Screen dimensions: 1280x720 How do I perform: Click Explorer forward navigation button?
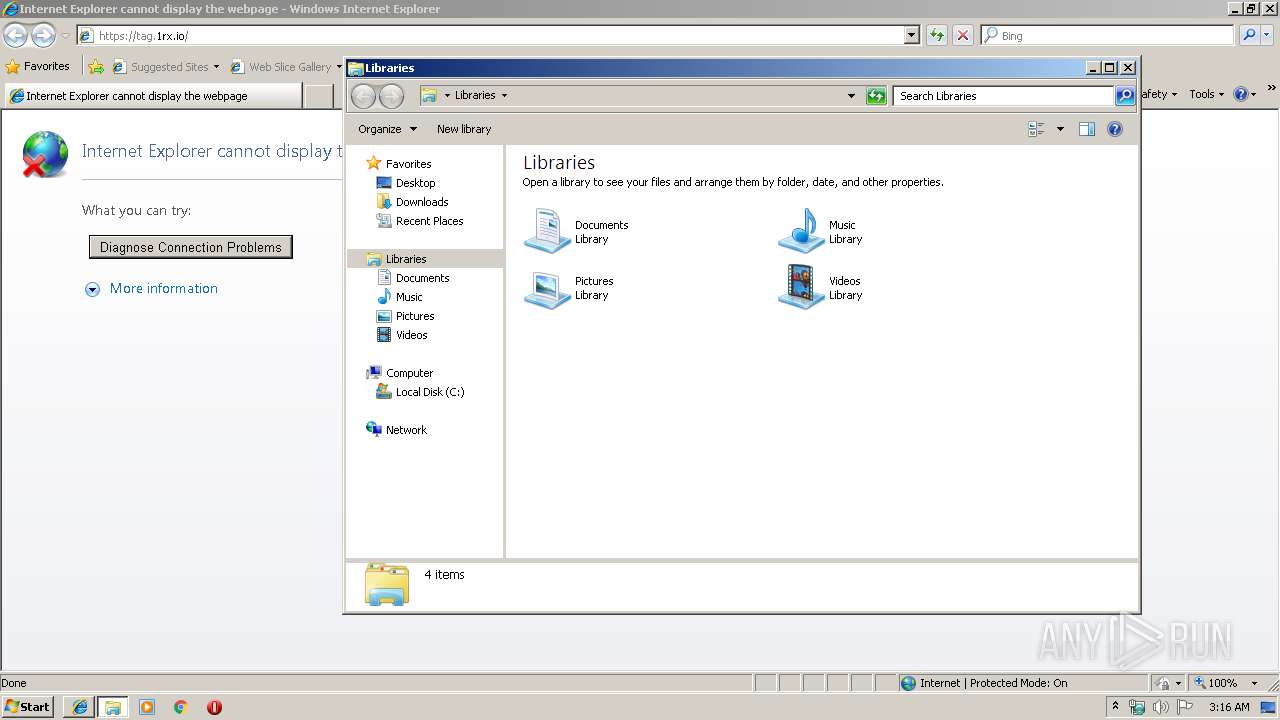pos(392,96)
